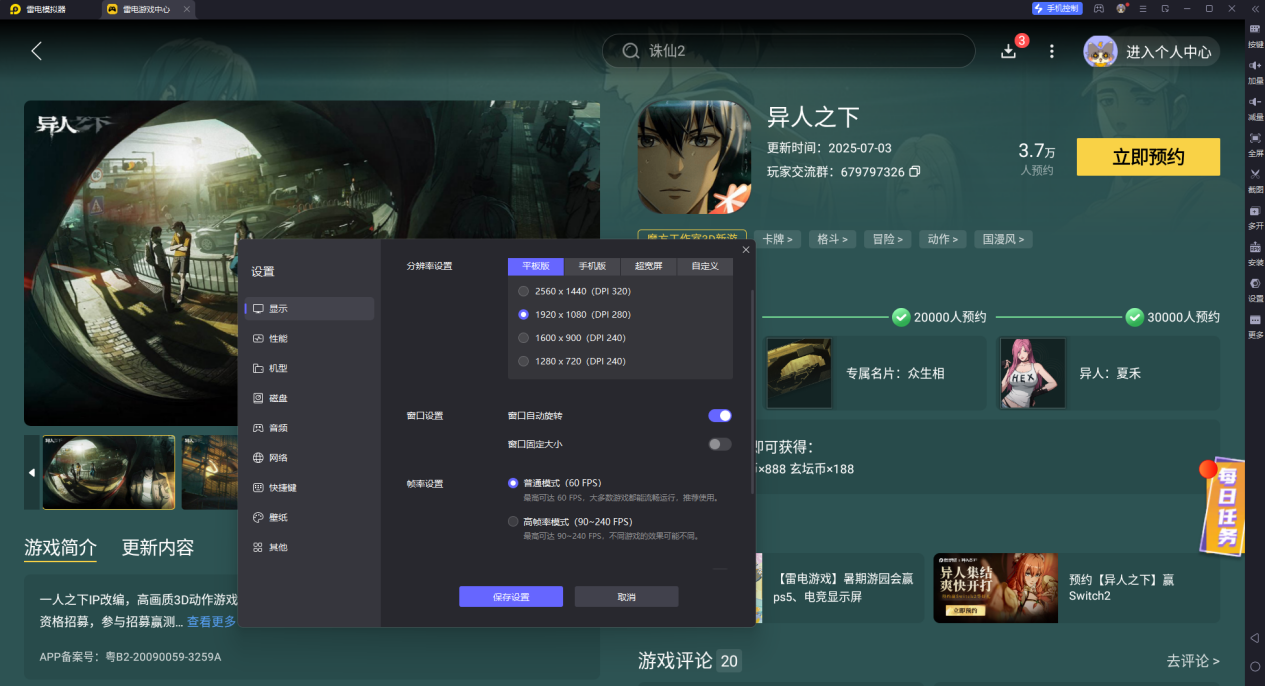
Task: Click the 取消 button in settings
Action: point(626,597)
